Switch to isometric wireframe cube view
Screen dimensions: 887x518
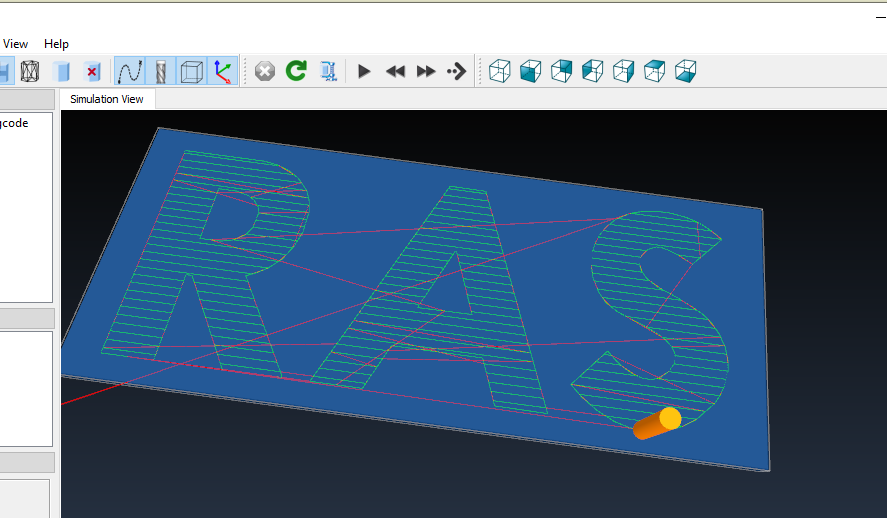pyautogui.click(x=500, y=71)
